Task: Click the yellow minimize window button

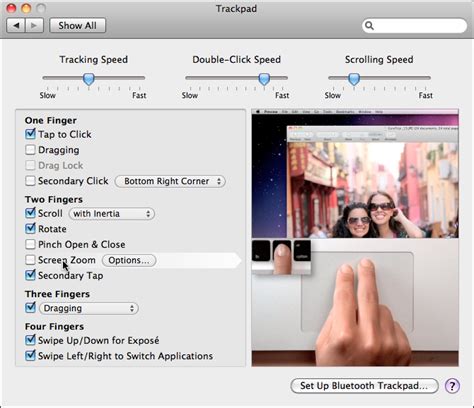Action: click(26, 8)
